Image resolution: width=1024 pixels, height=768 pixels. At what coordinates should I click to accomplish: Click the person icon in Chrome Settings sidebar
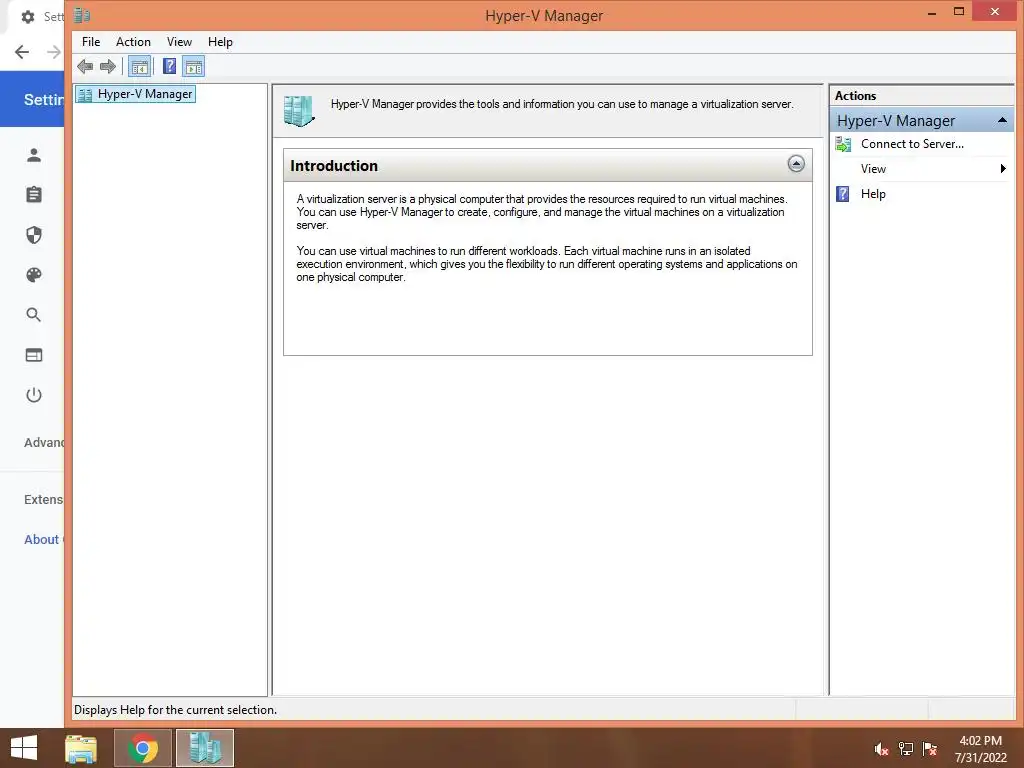(x=34, y=155)
